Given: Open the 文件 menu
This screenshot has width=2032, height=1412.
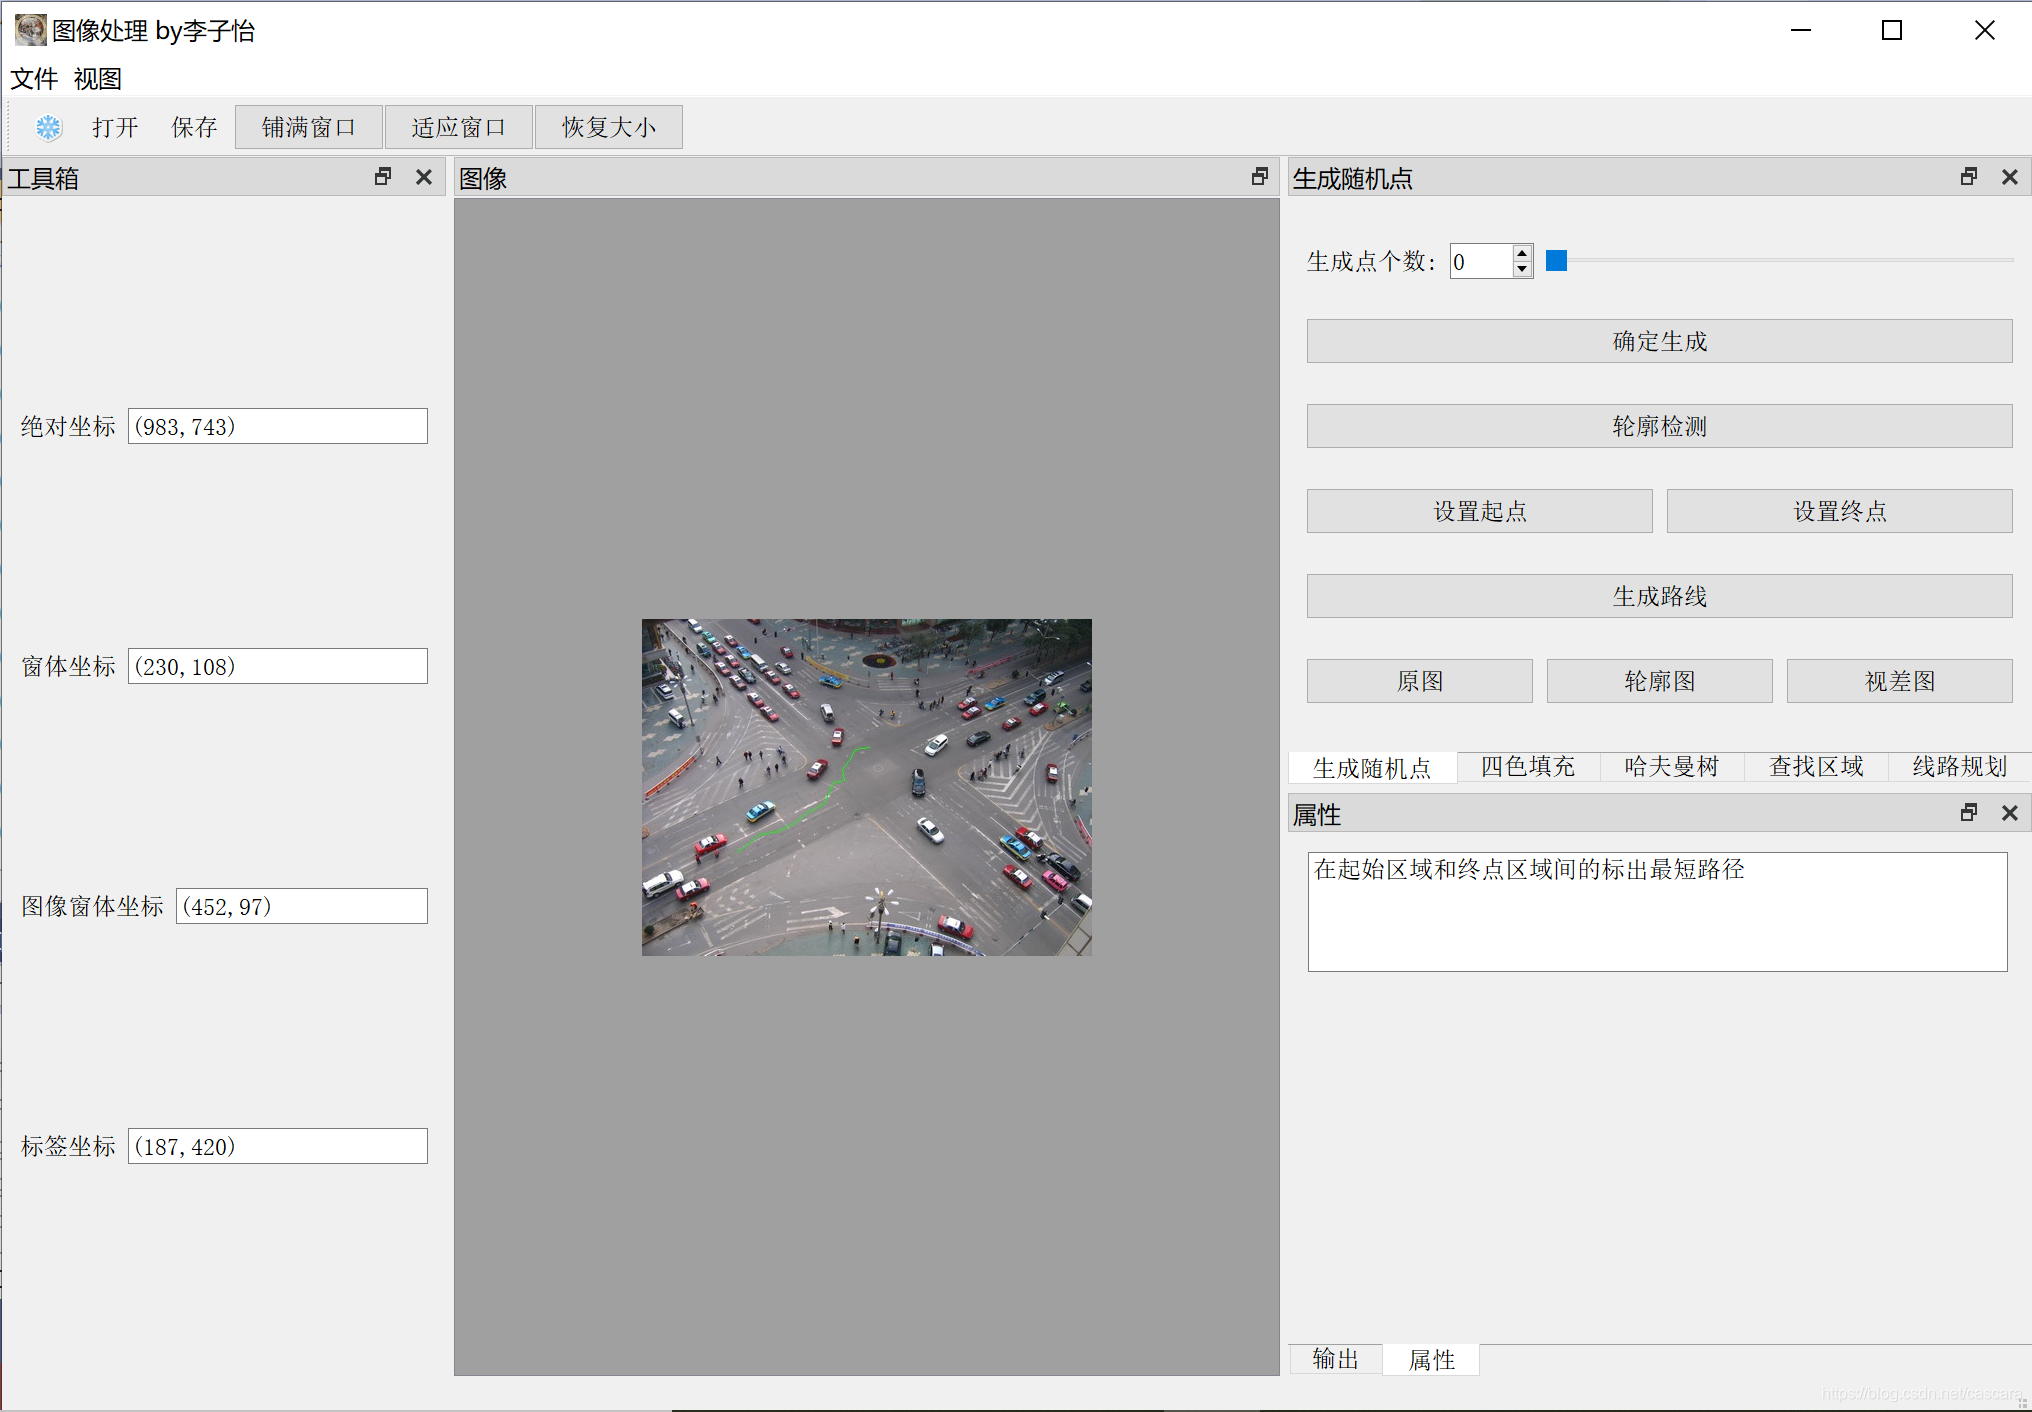Looking at the screenshot, I should (x=34, y=79).
